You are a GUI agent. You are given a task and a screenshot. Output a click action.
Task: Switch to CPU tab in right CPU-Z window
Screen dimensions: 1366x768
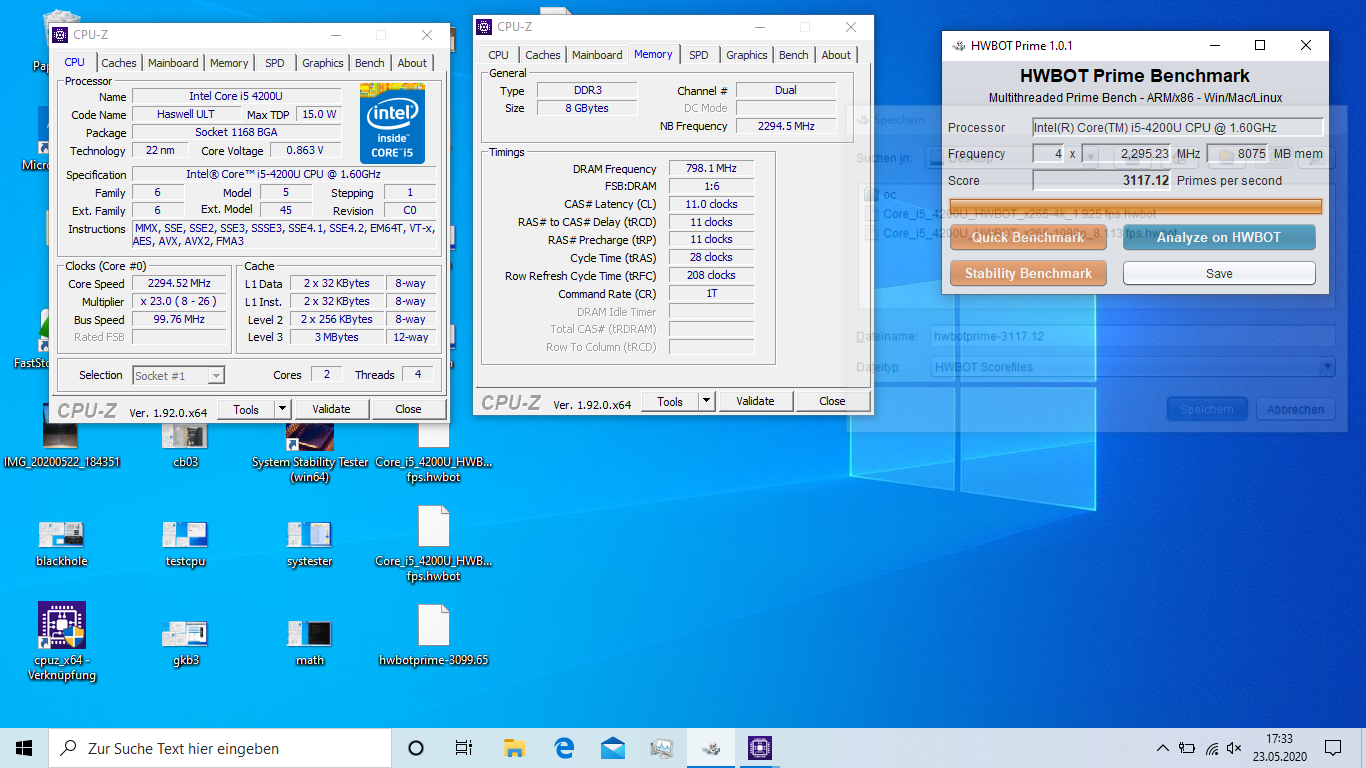coord(499,55)
